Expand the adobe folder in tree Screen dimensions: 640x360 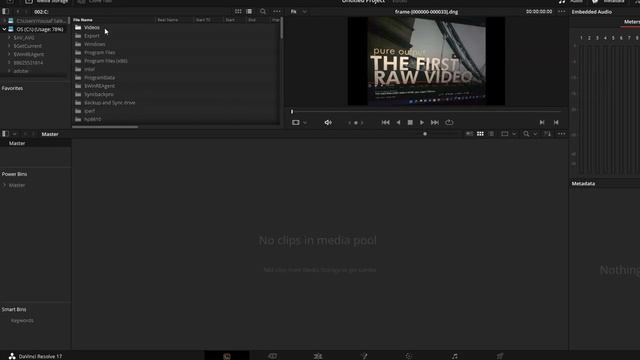point(9,71)
